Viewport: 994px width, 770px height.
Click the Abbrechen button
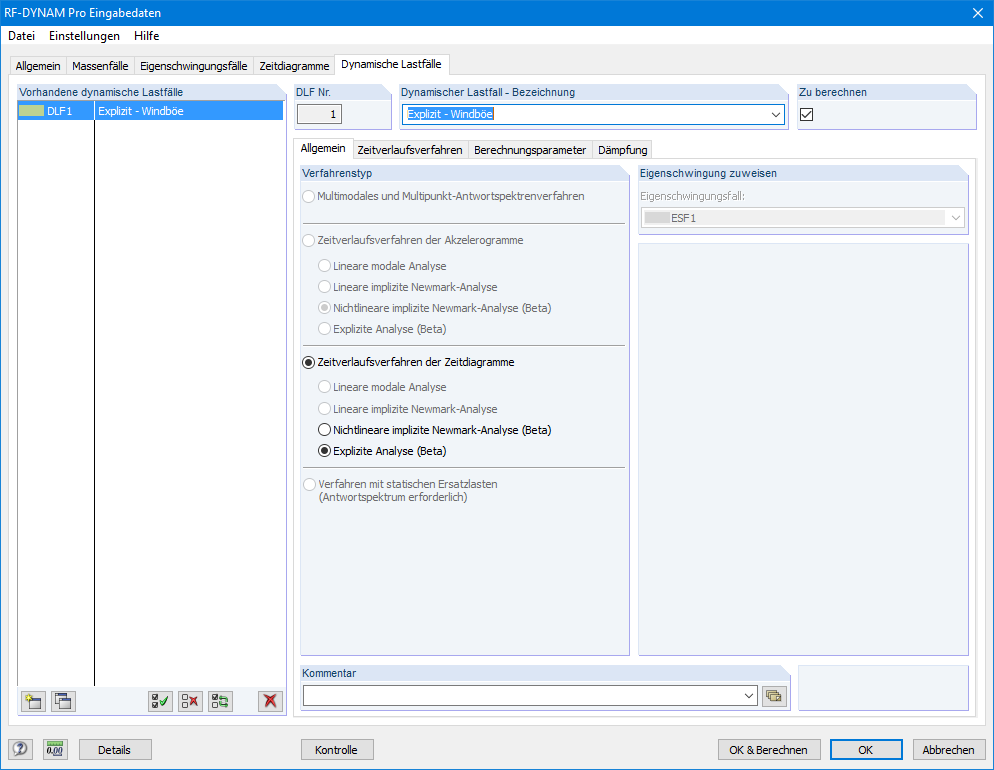[x=948, y=750]
